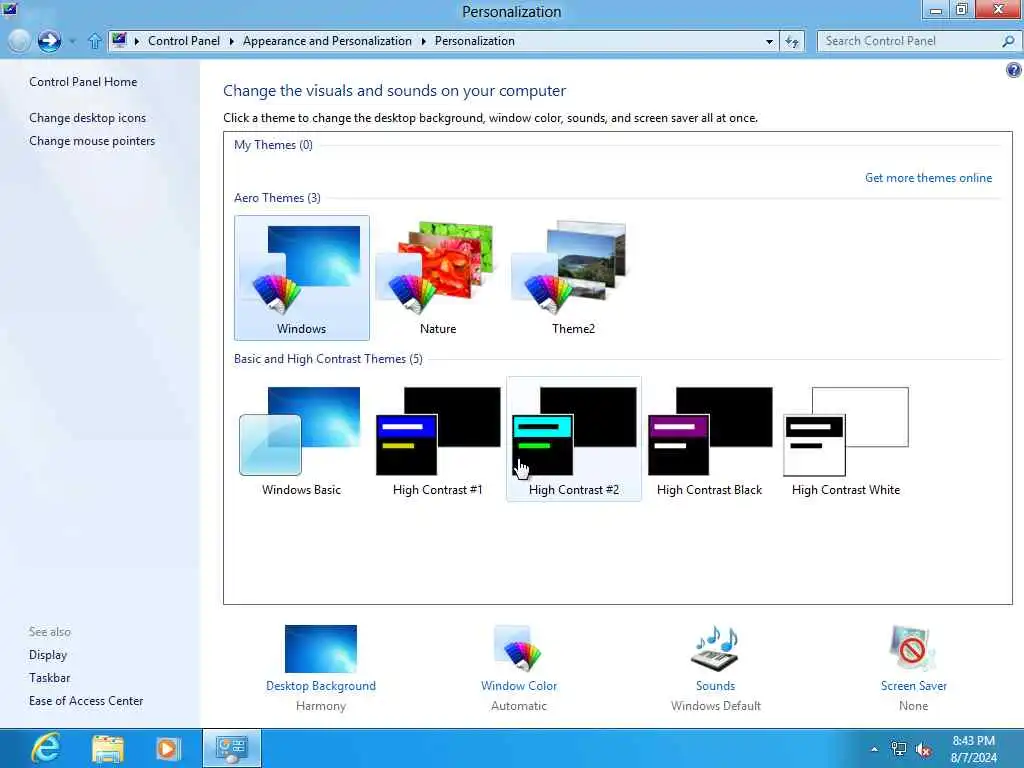The image size is (1024, 768).
Task: Click Control Panel breadcrumb
Action: [x=184, y=40]
